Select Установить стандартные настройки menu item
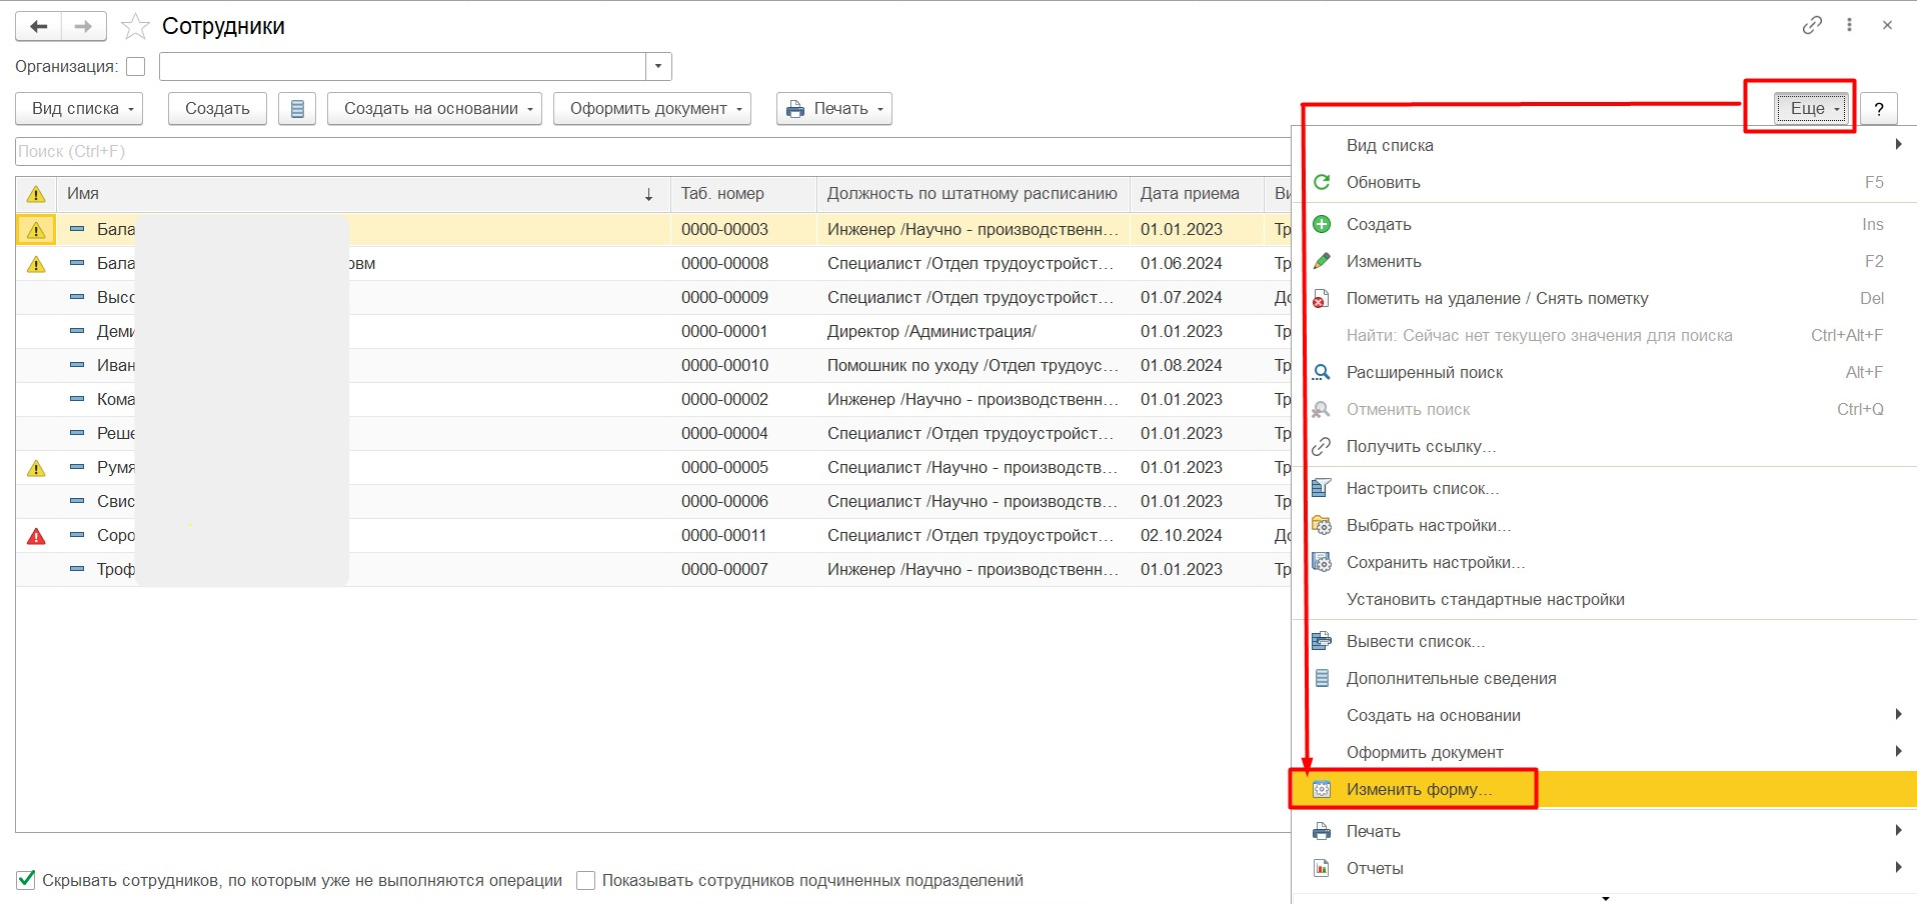Viewport: 1917px width, 904px height. (x=1605, y=599)
